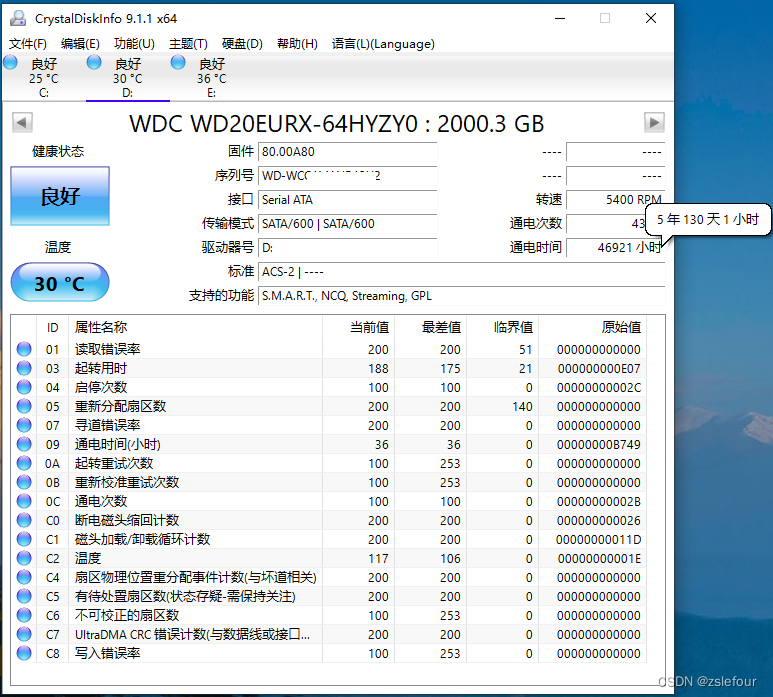Click status orb of attribute 07 寻道错误率
This screenshot has height=697, width=773.
(24, 425)
